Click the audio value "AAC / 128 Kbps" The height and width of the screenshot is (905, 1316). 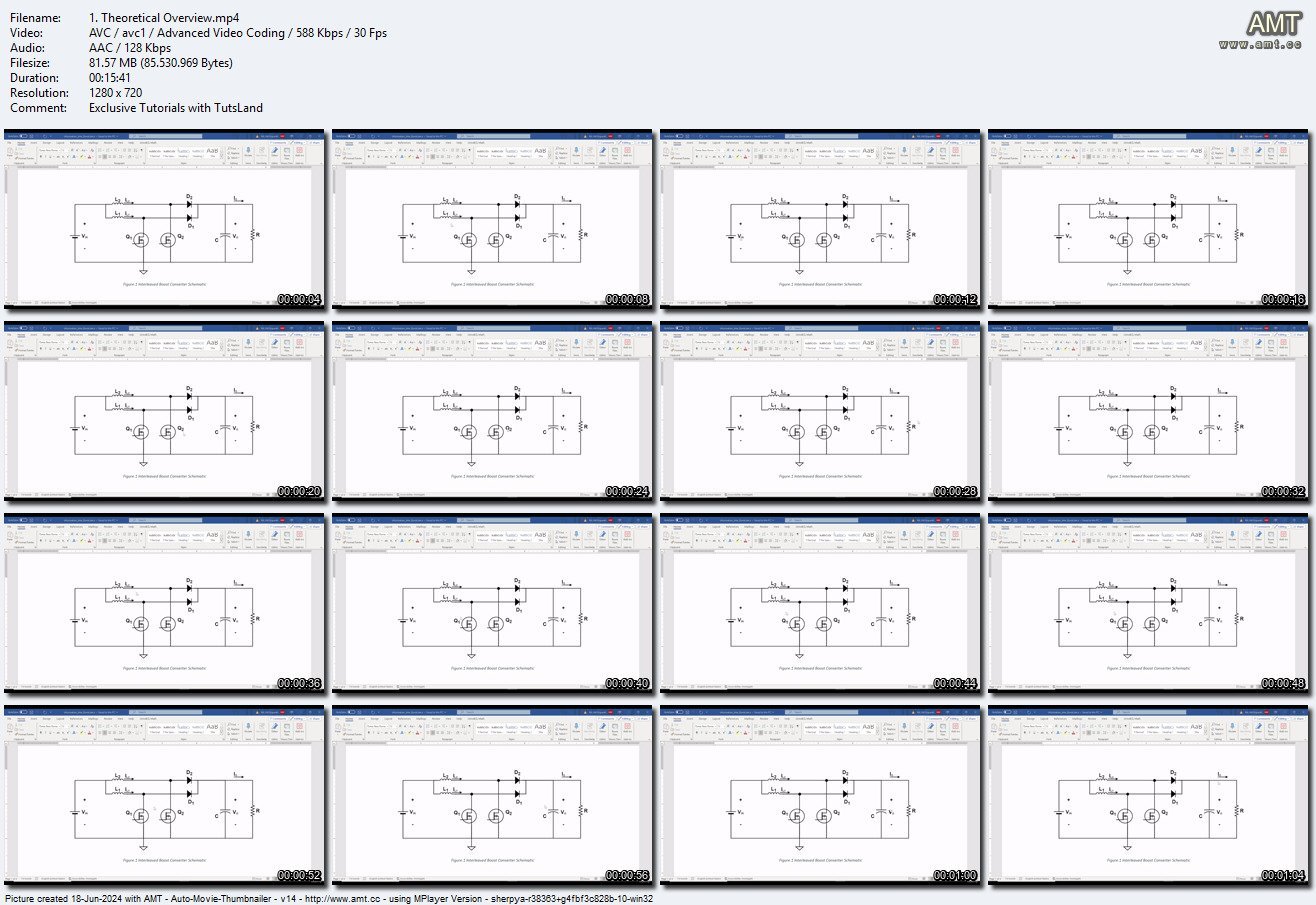pyautogui.click(x=129, y=47)
